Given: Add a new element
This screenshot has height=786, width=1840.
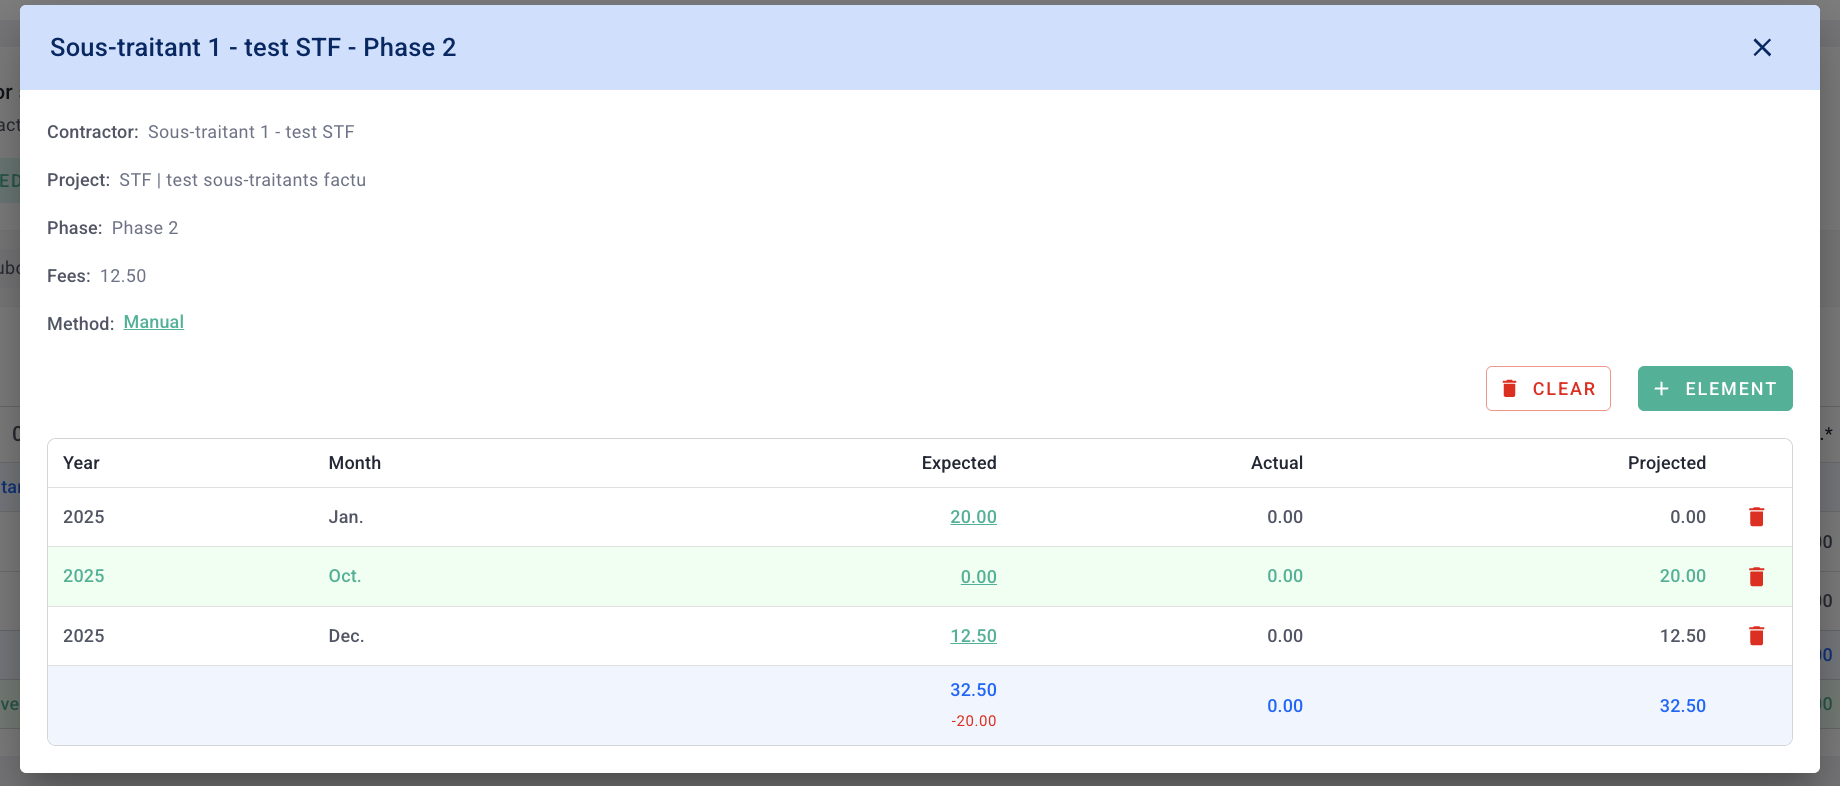Looking at the screenshot, I should click(1714, 389).
